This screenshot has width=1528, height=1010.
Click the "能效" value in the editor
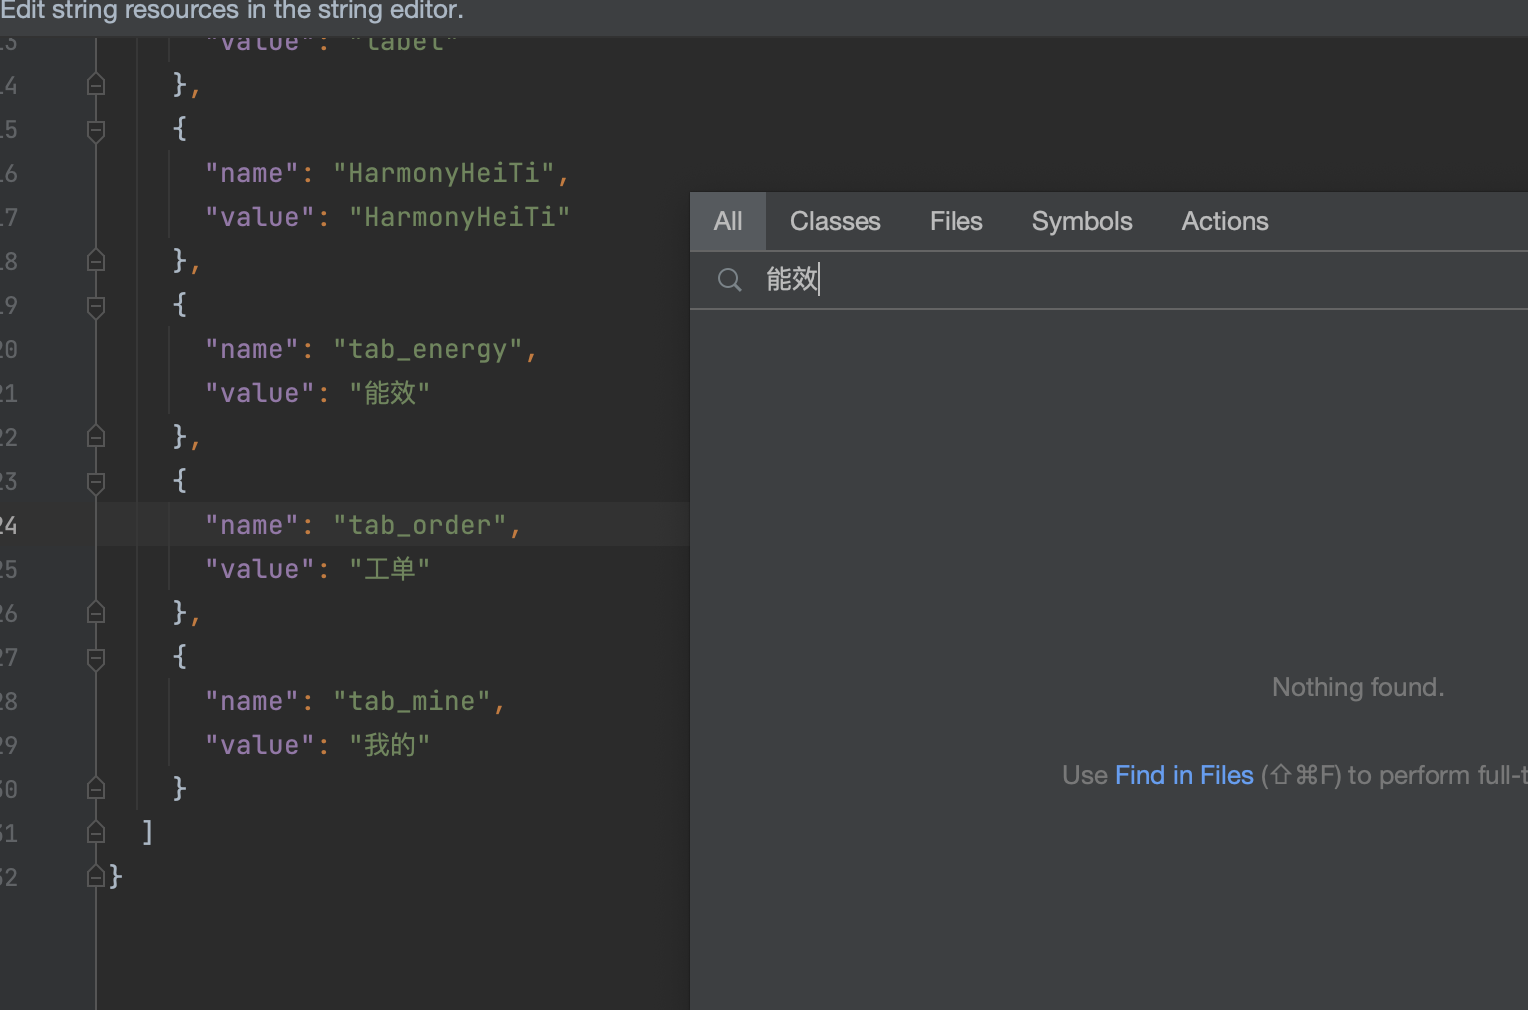coord(390,393)
